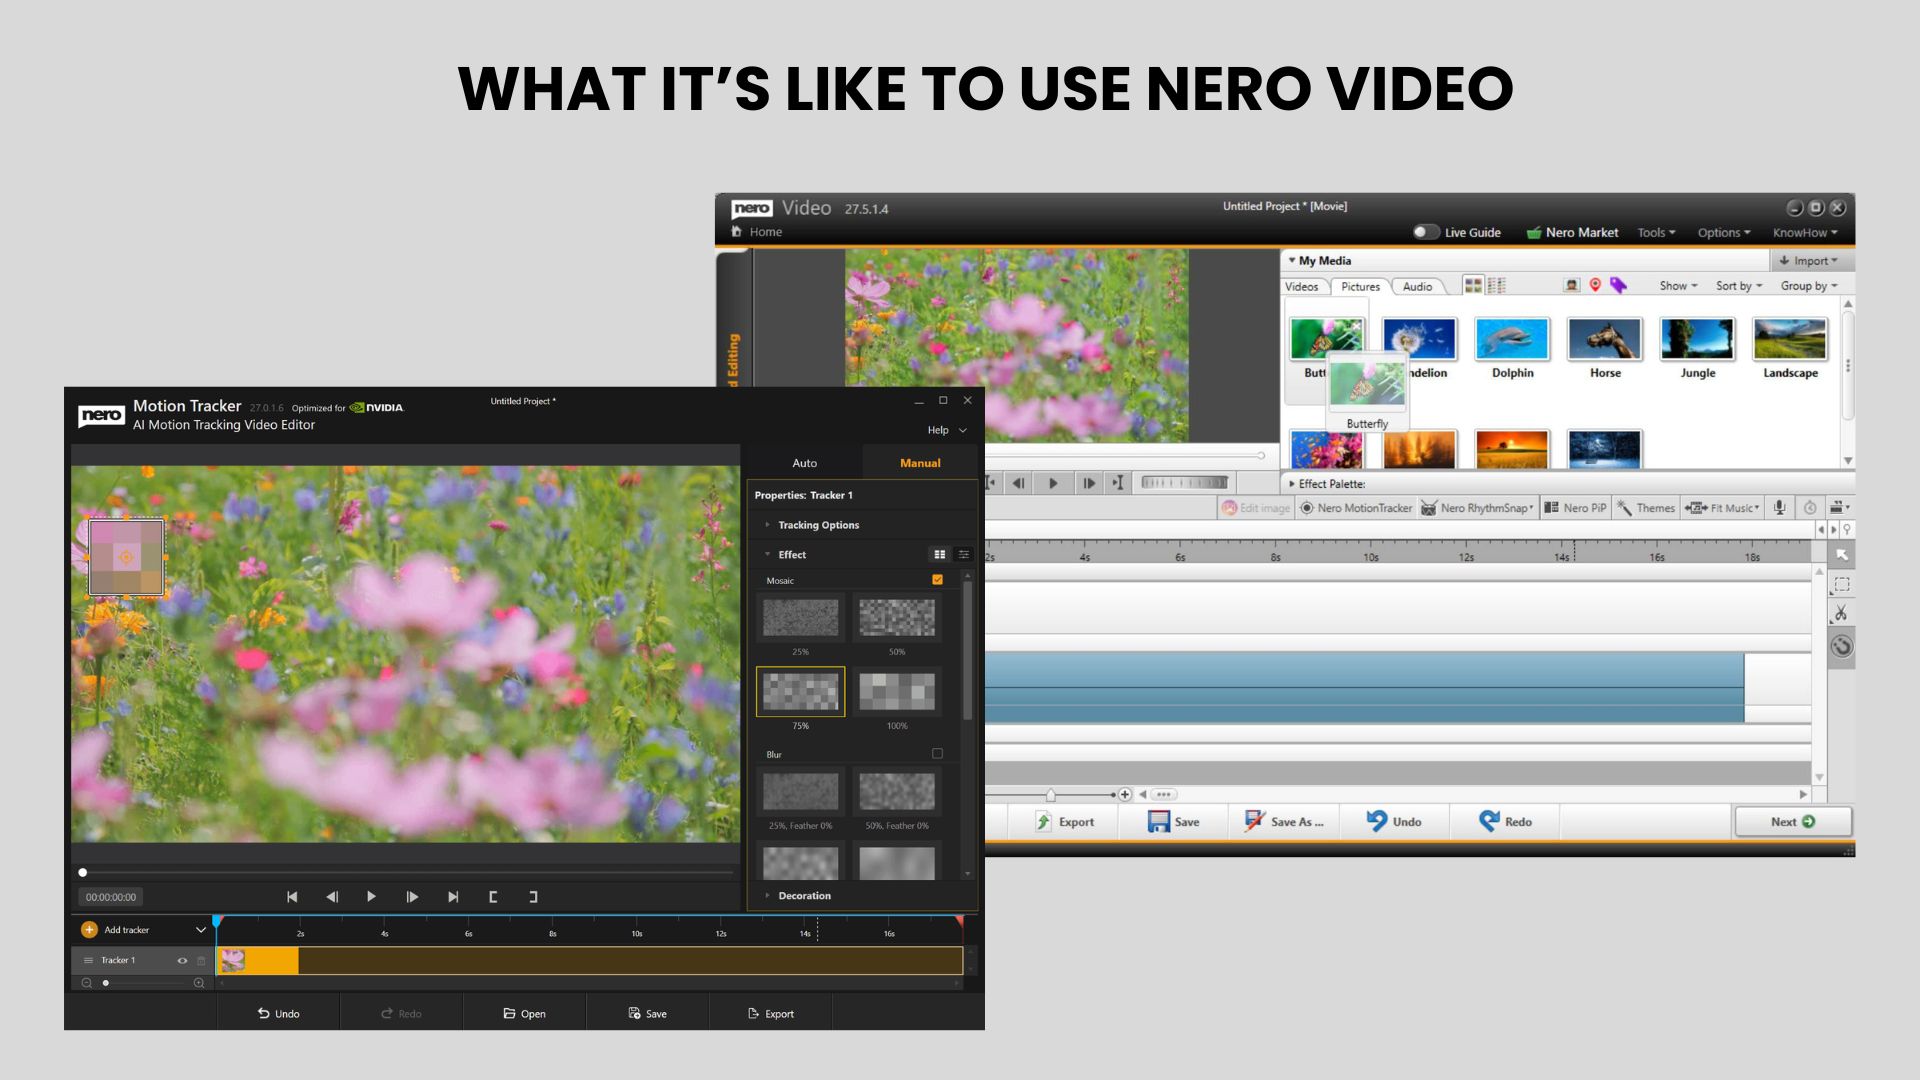Viewport: 1920px width, 1080px height.
Task: Set the end marker bracket in Motion Tracker
Action: click(533, 897)
